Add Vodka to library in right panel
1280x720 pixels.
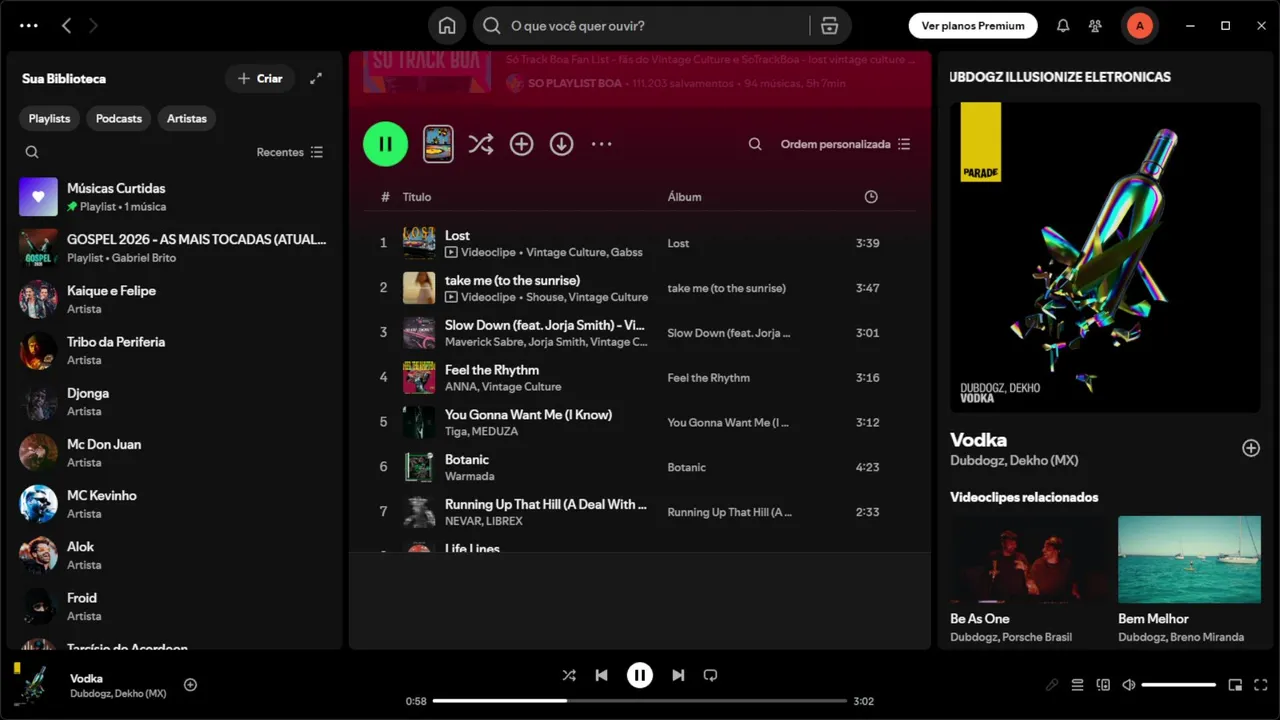1250,448
